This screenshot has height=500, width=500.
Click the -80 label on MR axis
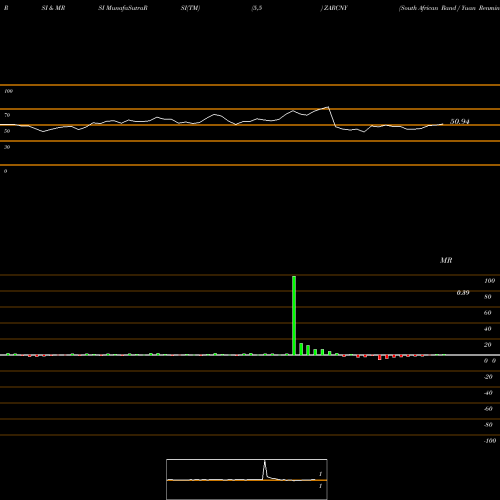[488, 425]
